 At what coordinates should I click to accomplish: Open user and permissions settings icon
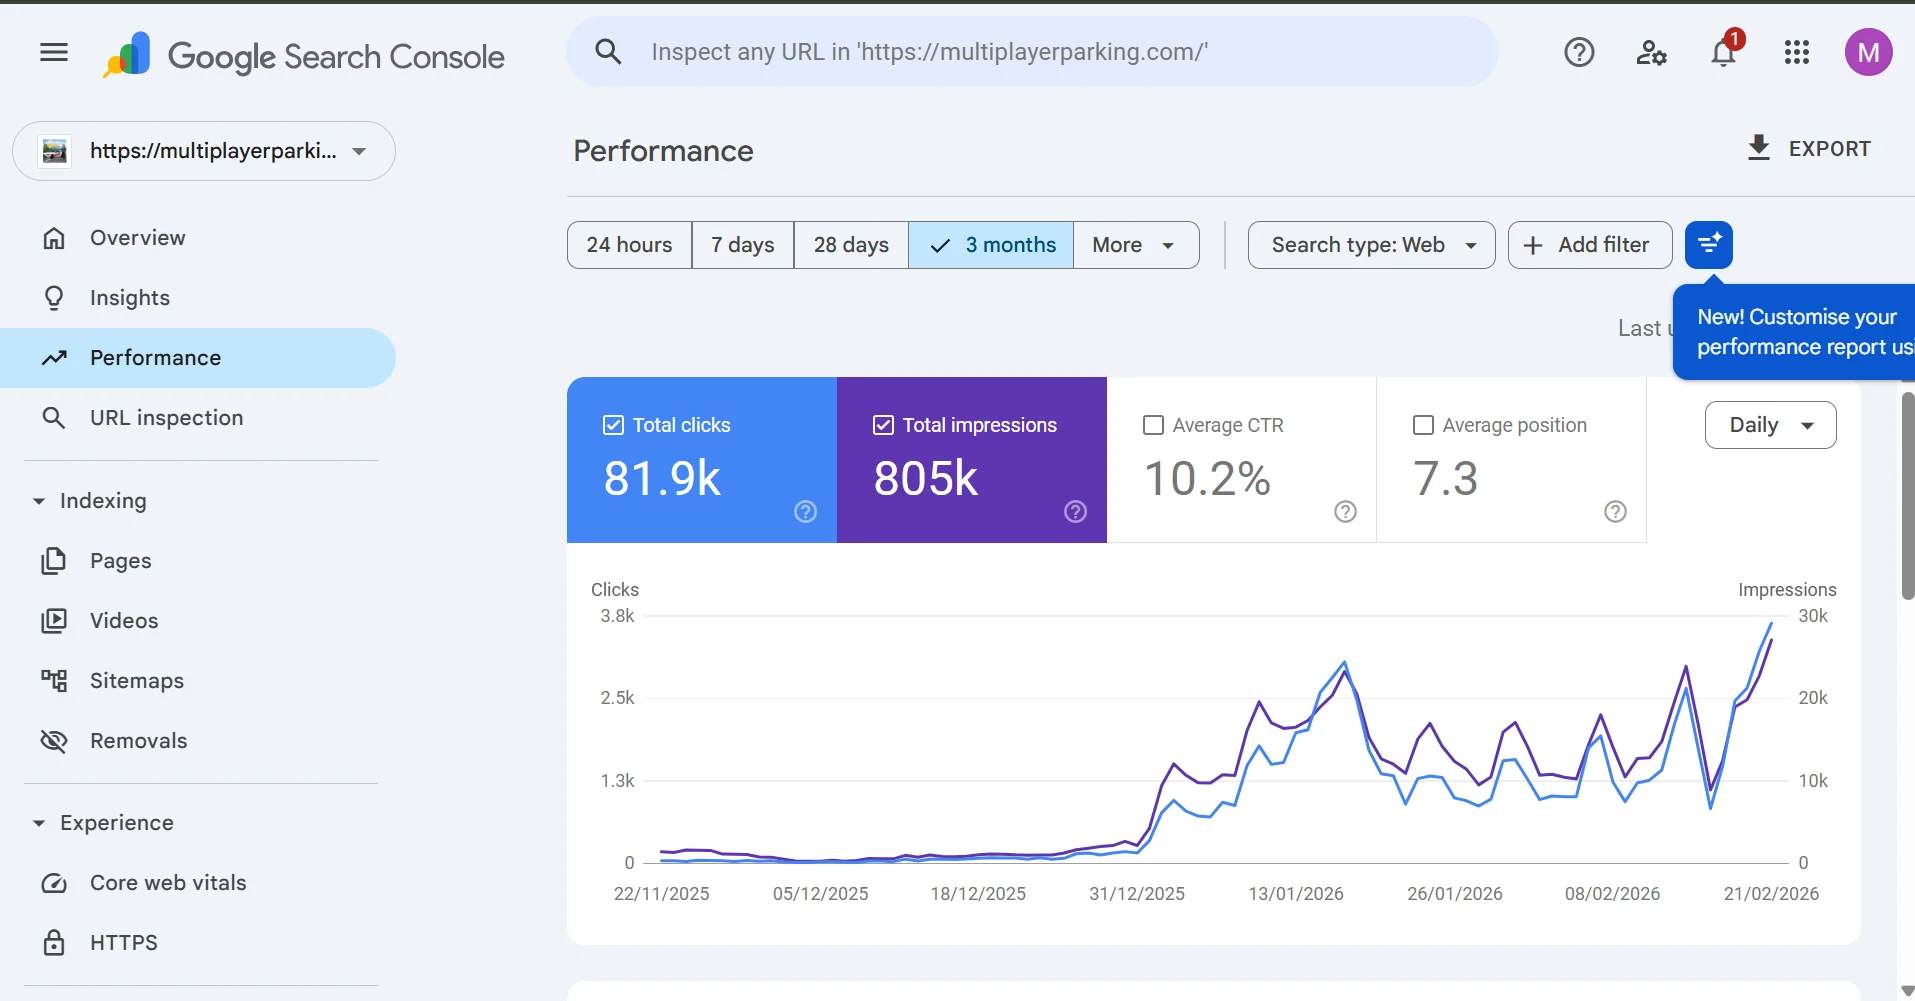1651,52
